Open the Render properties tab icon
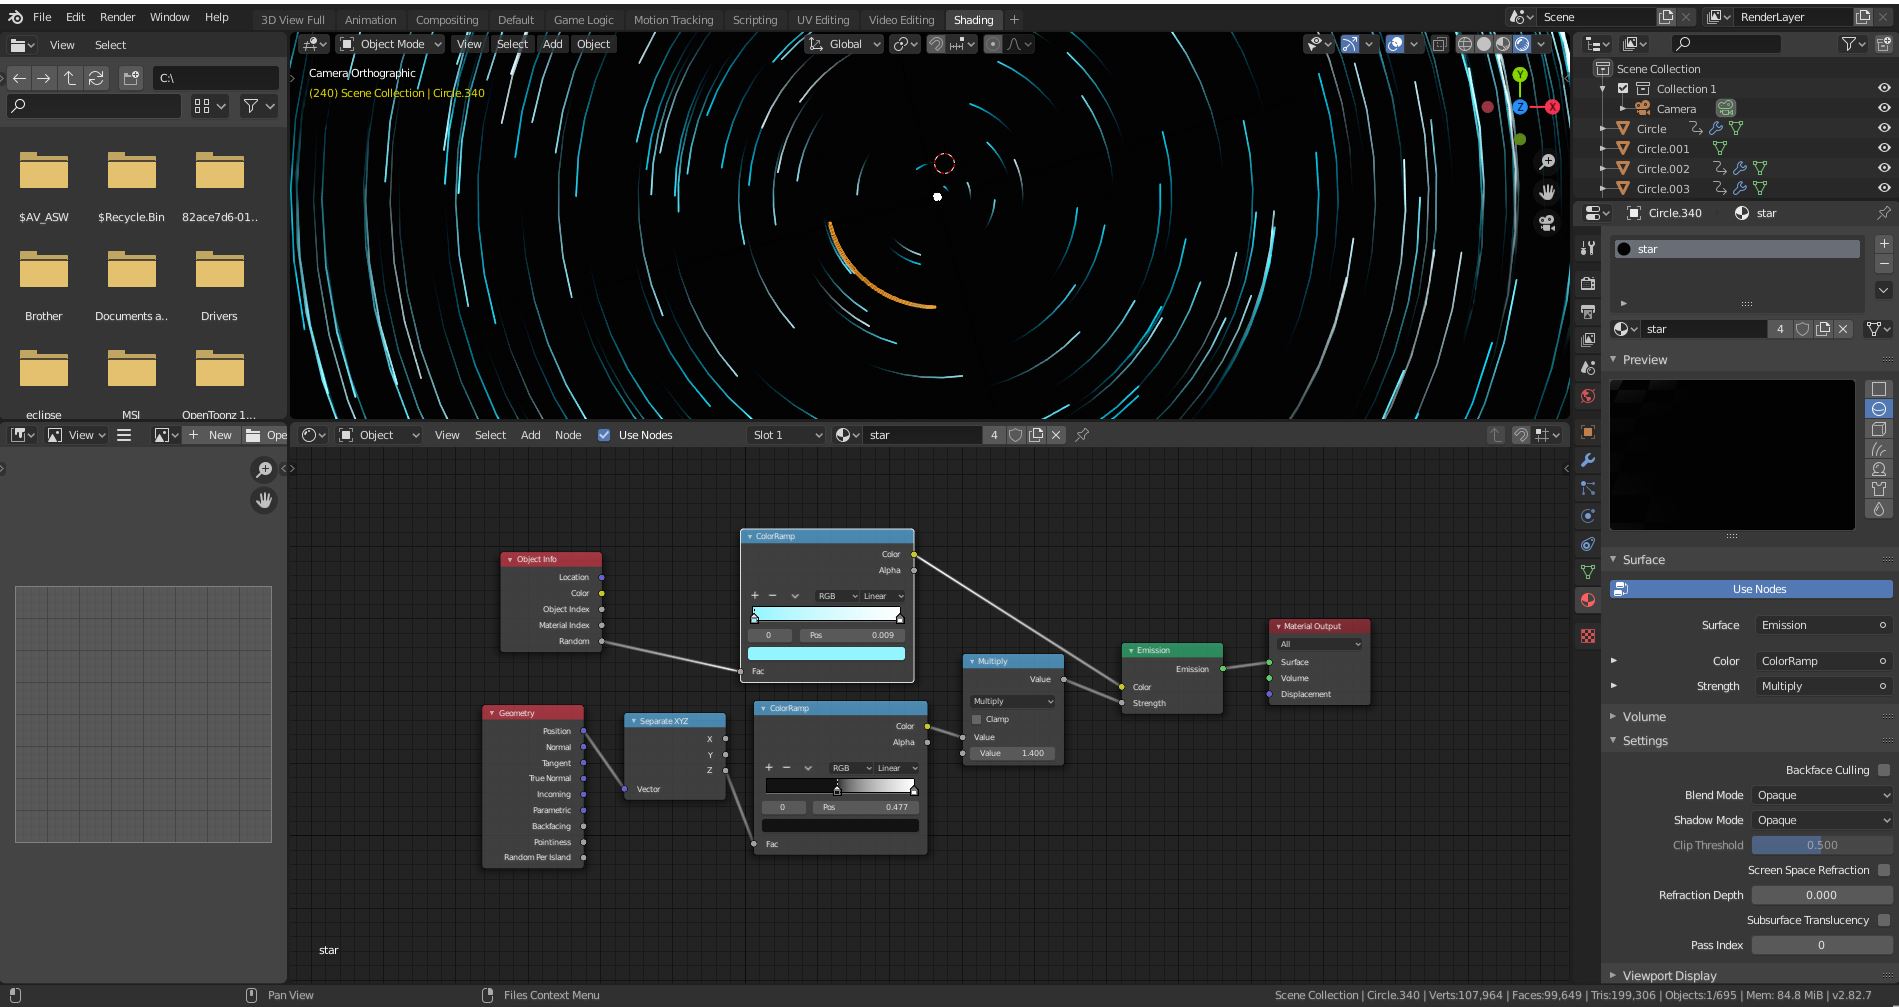Image resolution: width=1899 pixels, height=1007 pixels. coord(1587,284)
